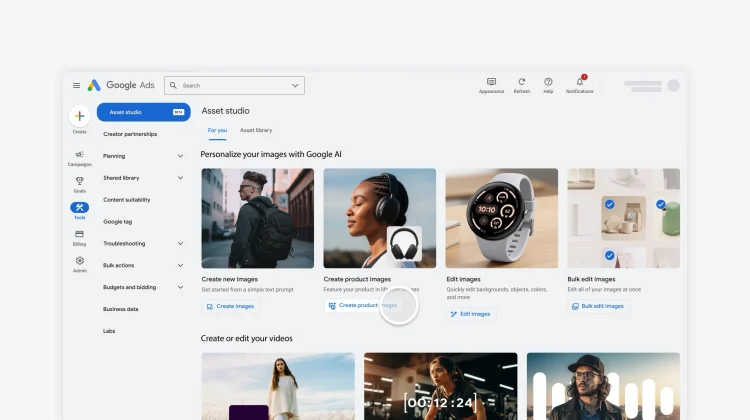Viewport: 750px width, 420px height.
Task: Open Admin gear icon
Action: [80, 261]
